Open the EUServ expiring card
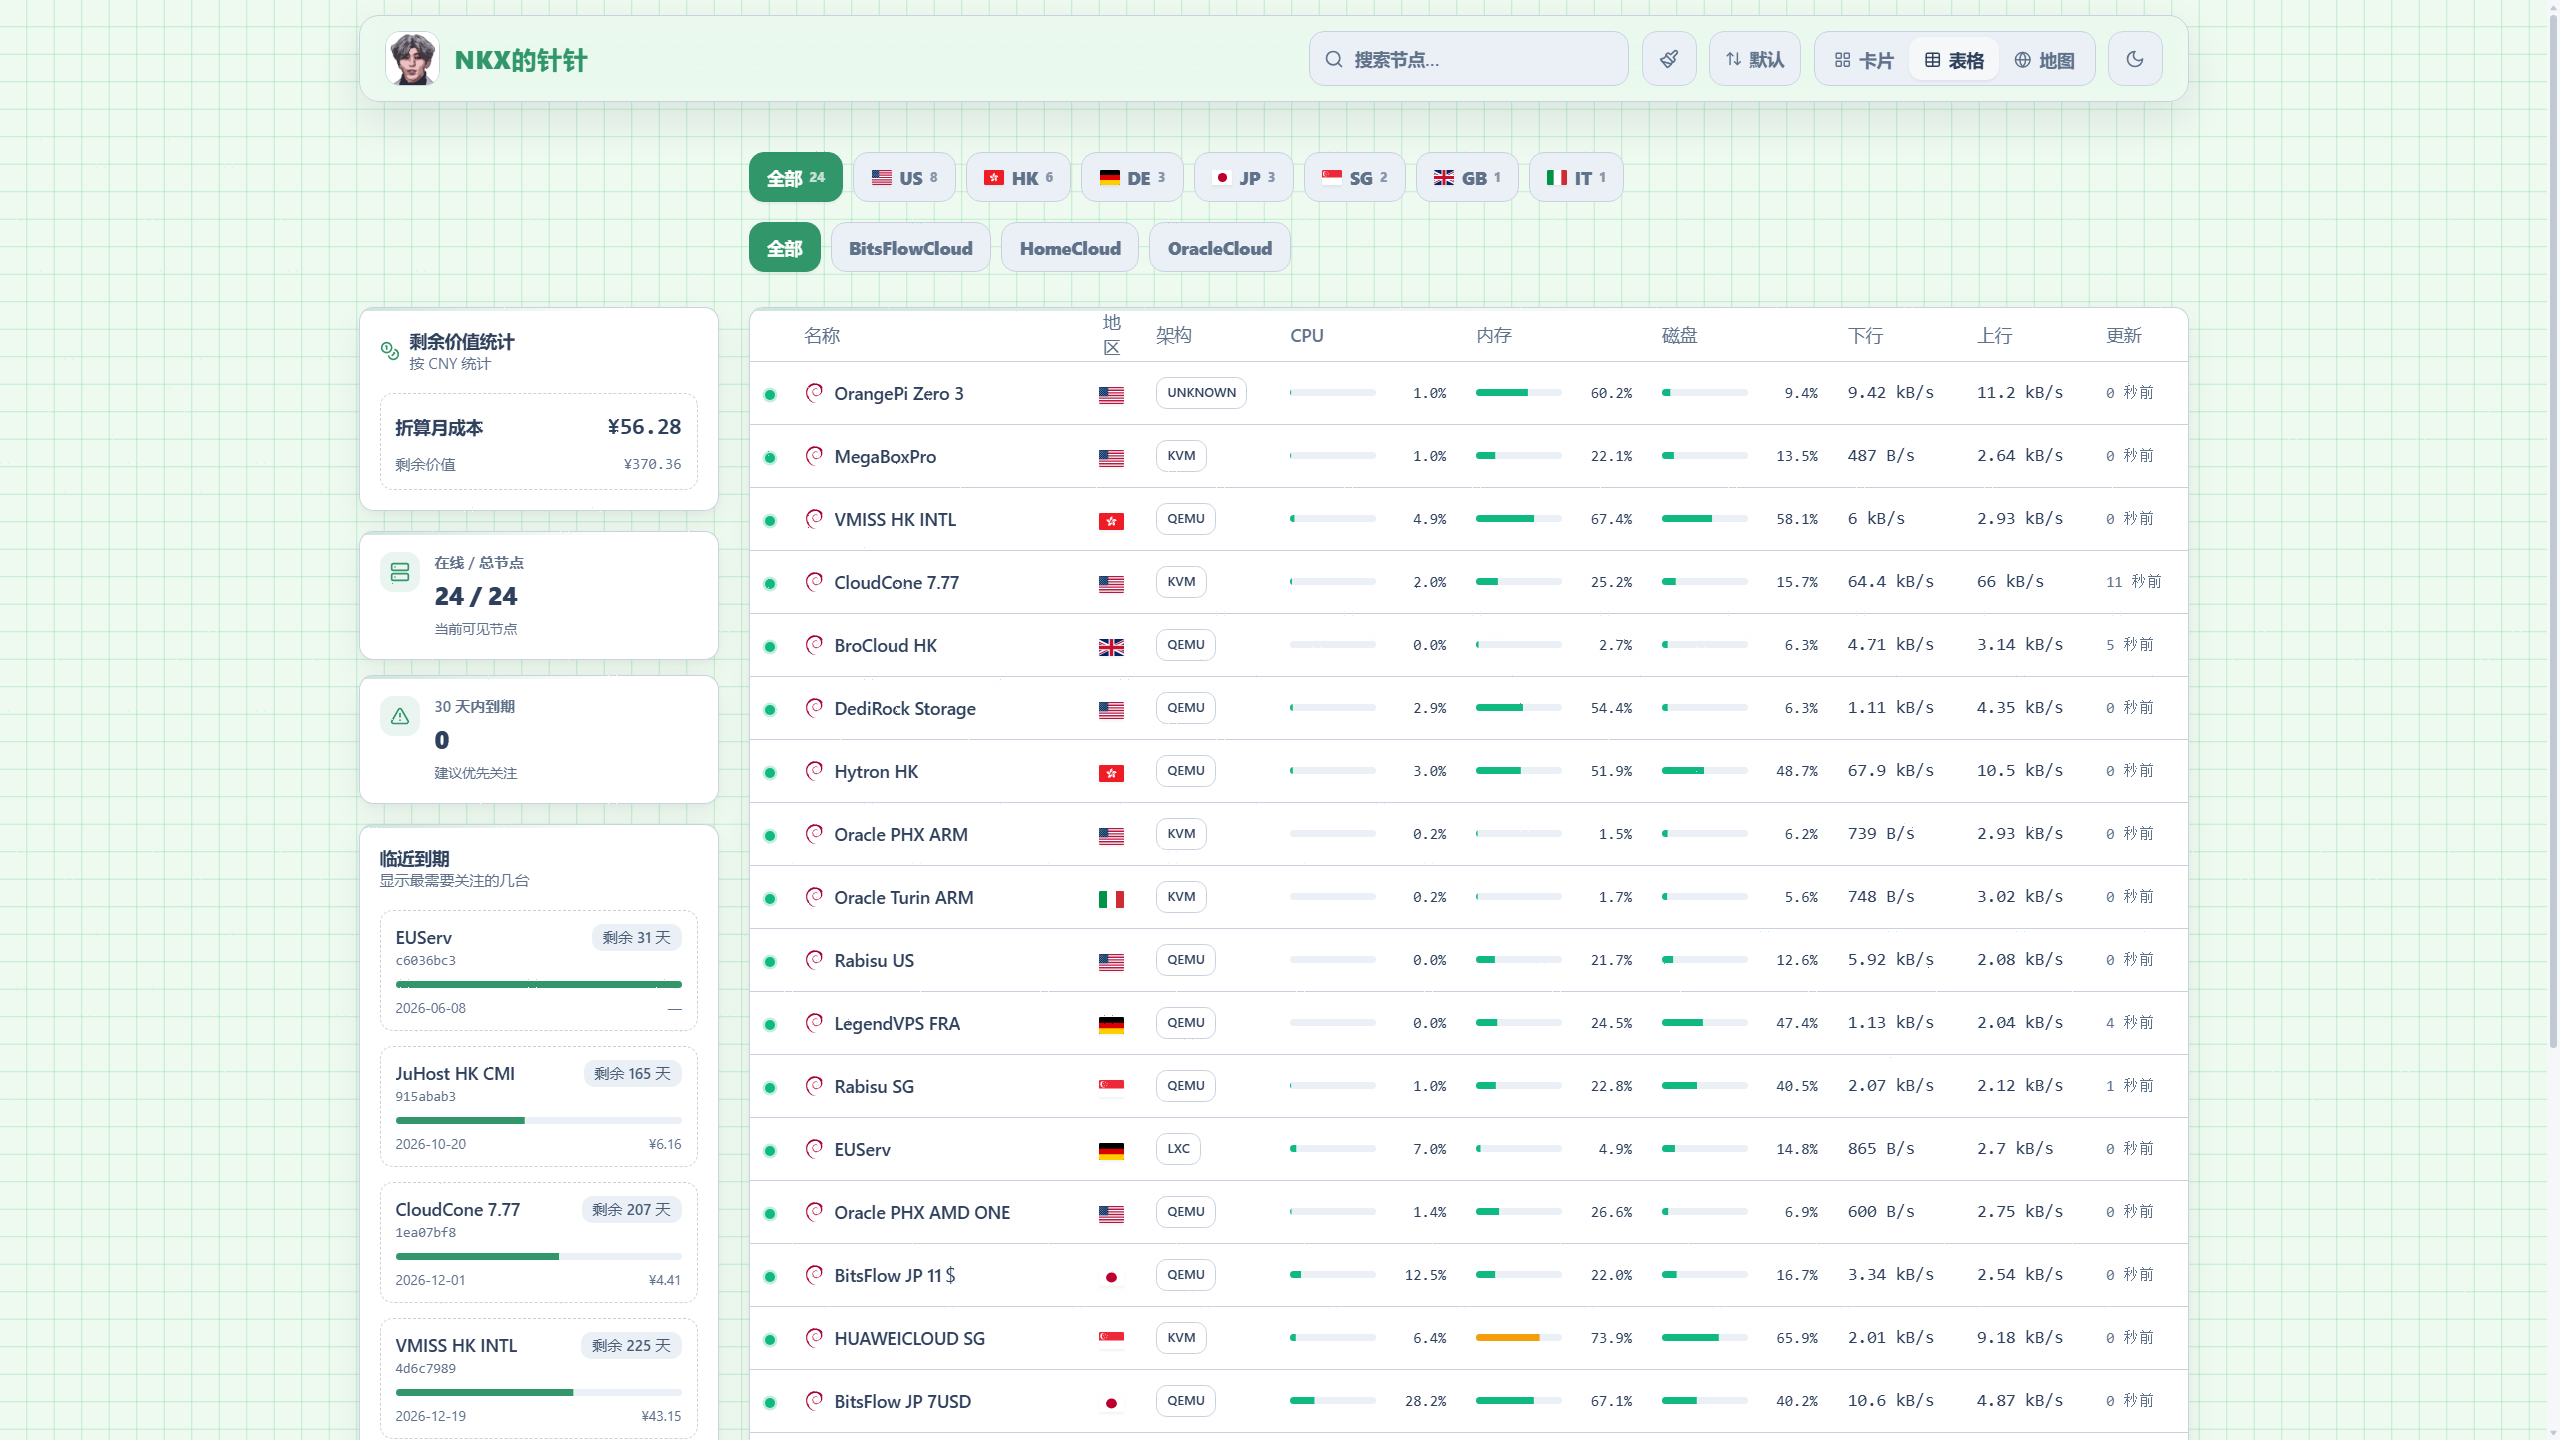 click(539, 970)
